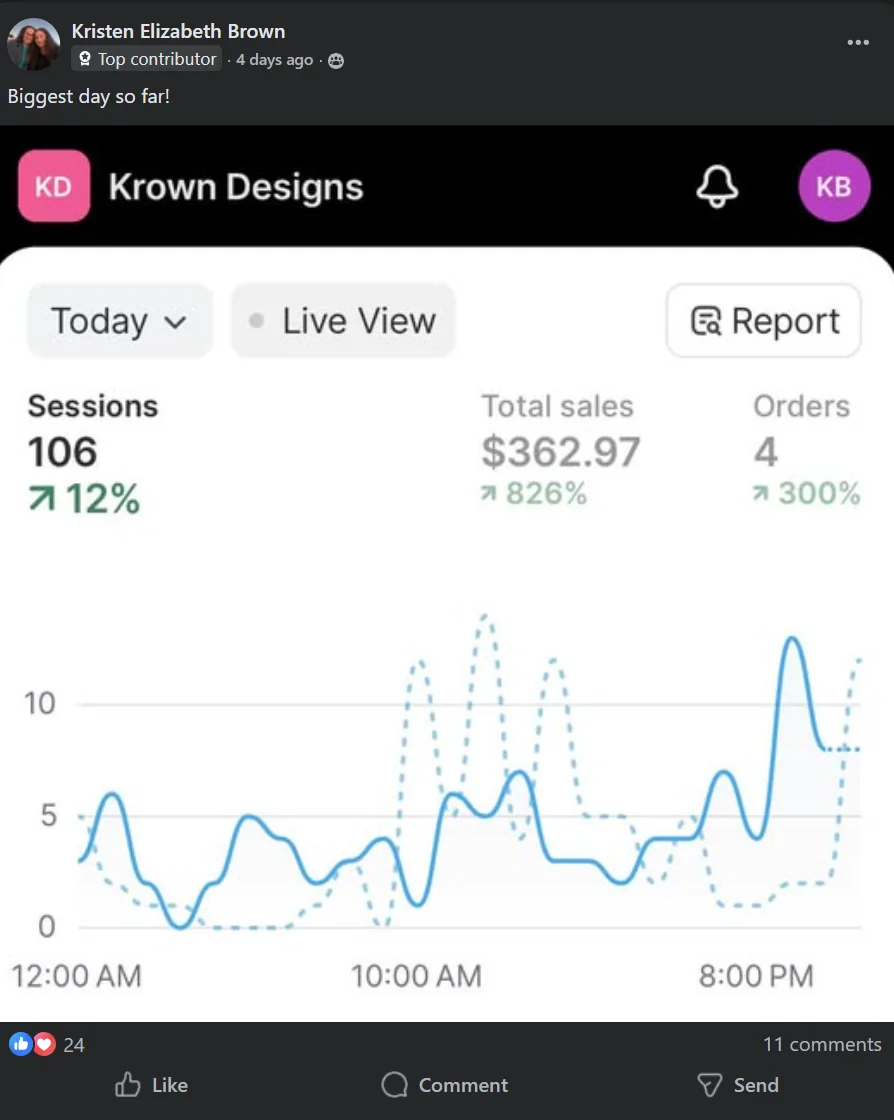Send the post via Send button

738,1085
